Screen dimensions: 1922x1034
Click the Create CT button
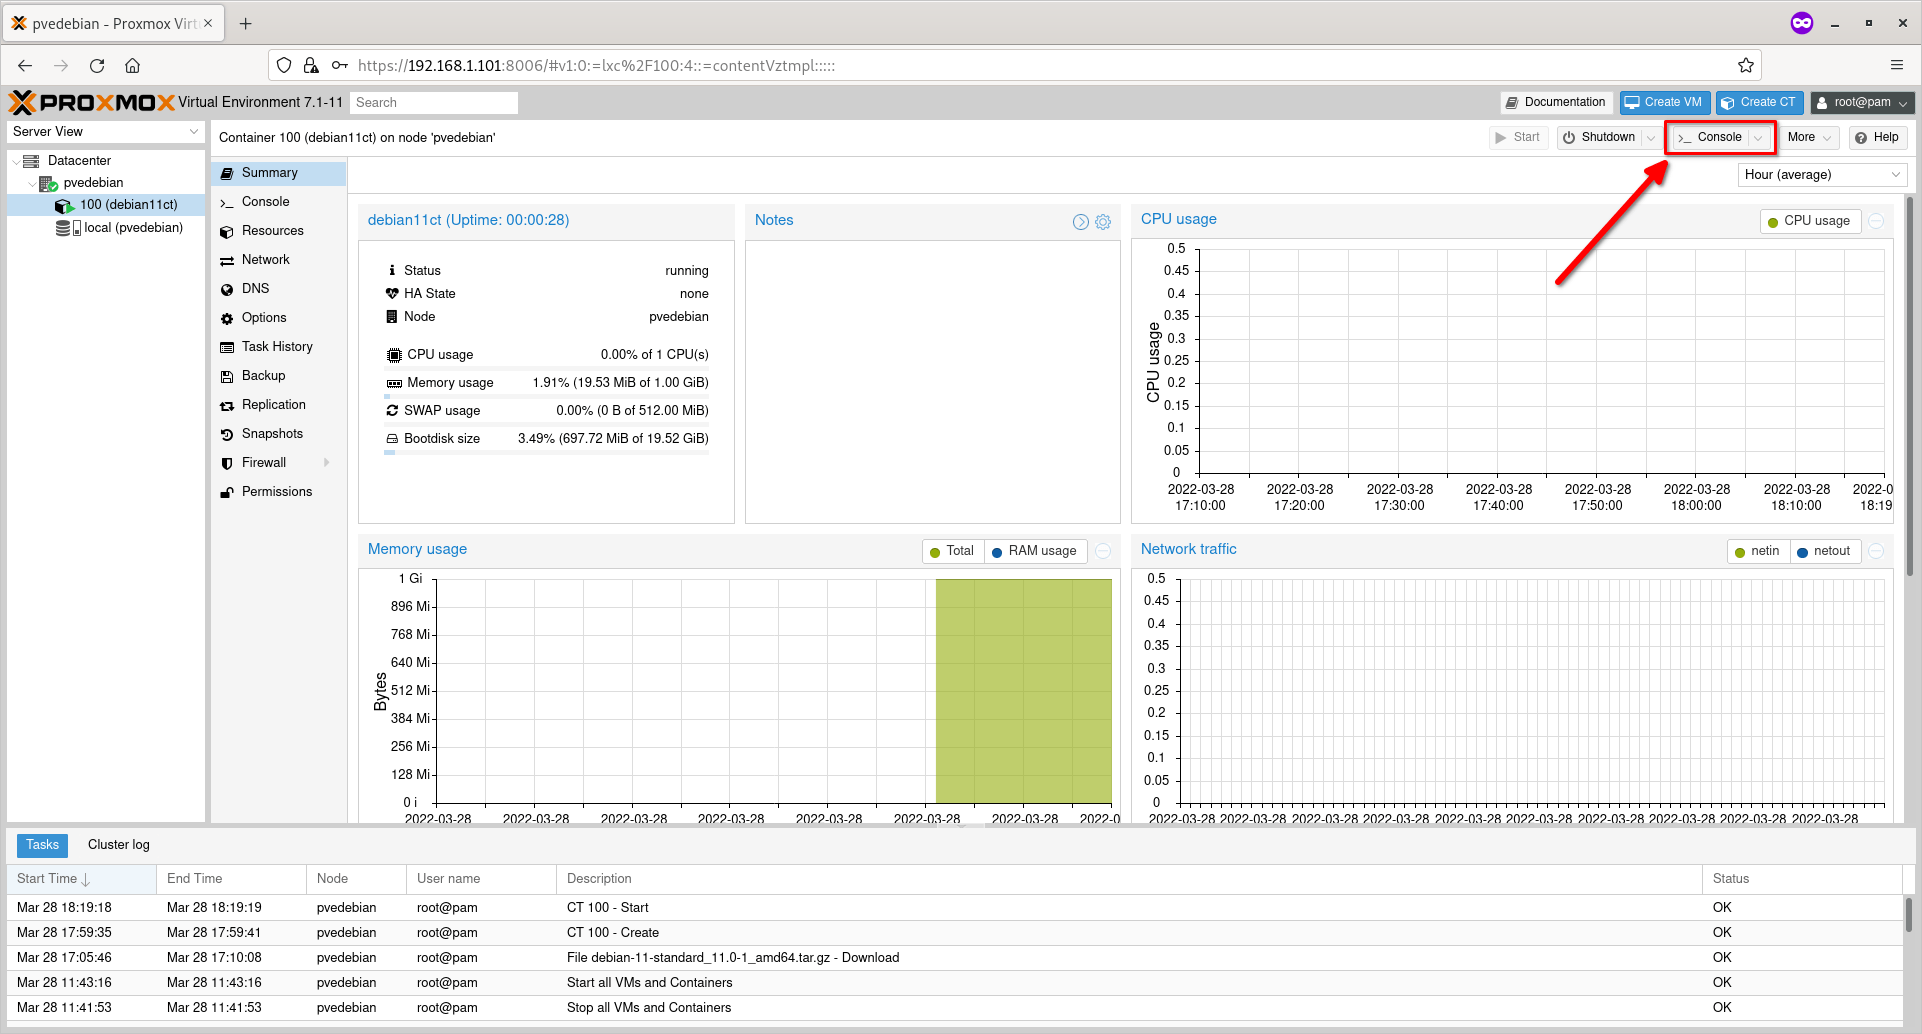point(1759,102)
